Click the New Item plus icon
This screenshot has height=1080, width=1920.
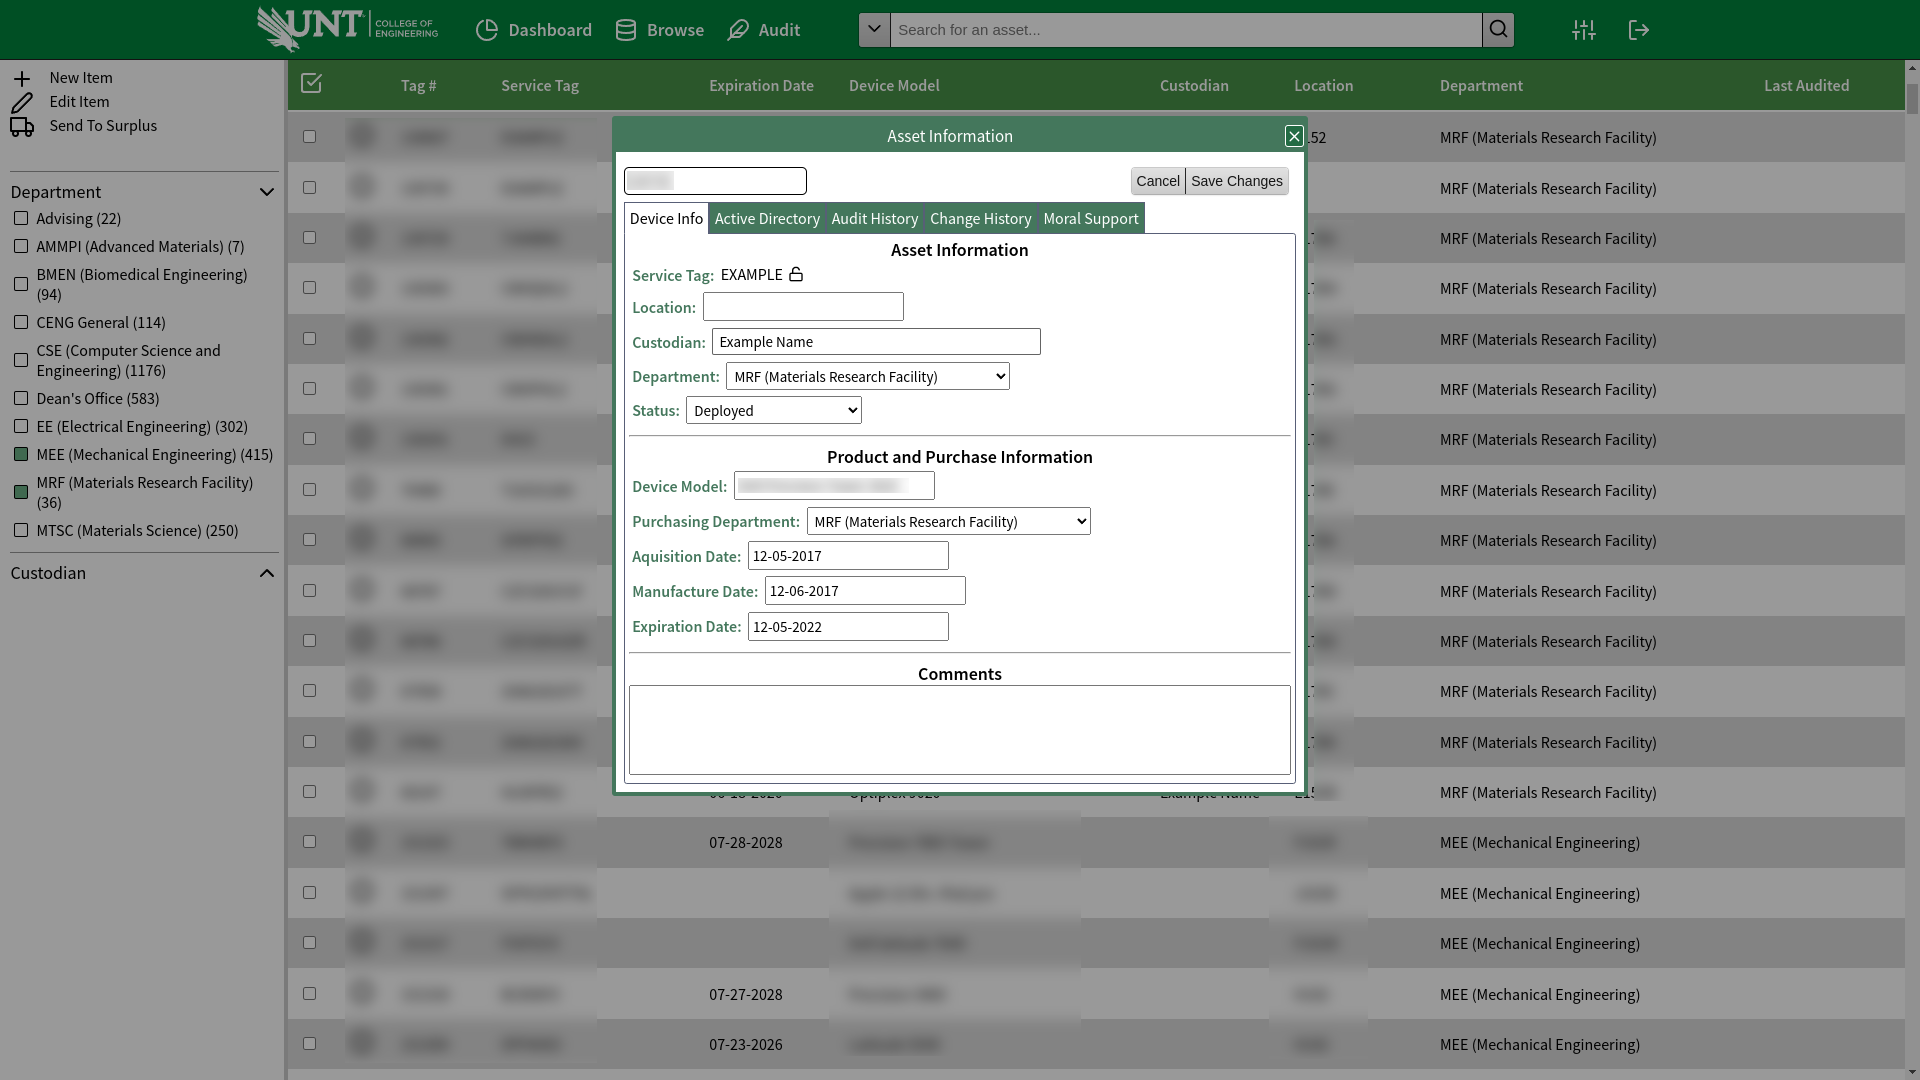click(x=22, y=78)
